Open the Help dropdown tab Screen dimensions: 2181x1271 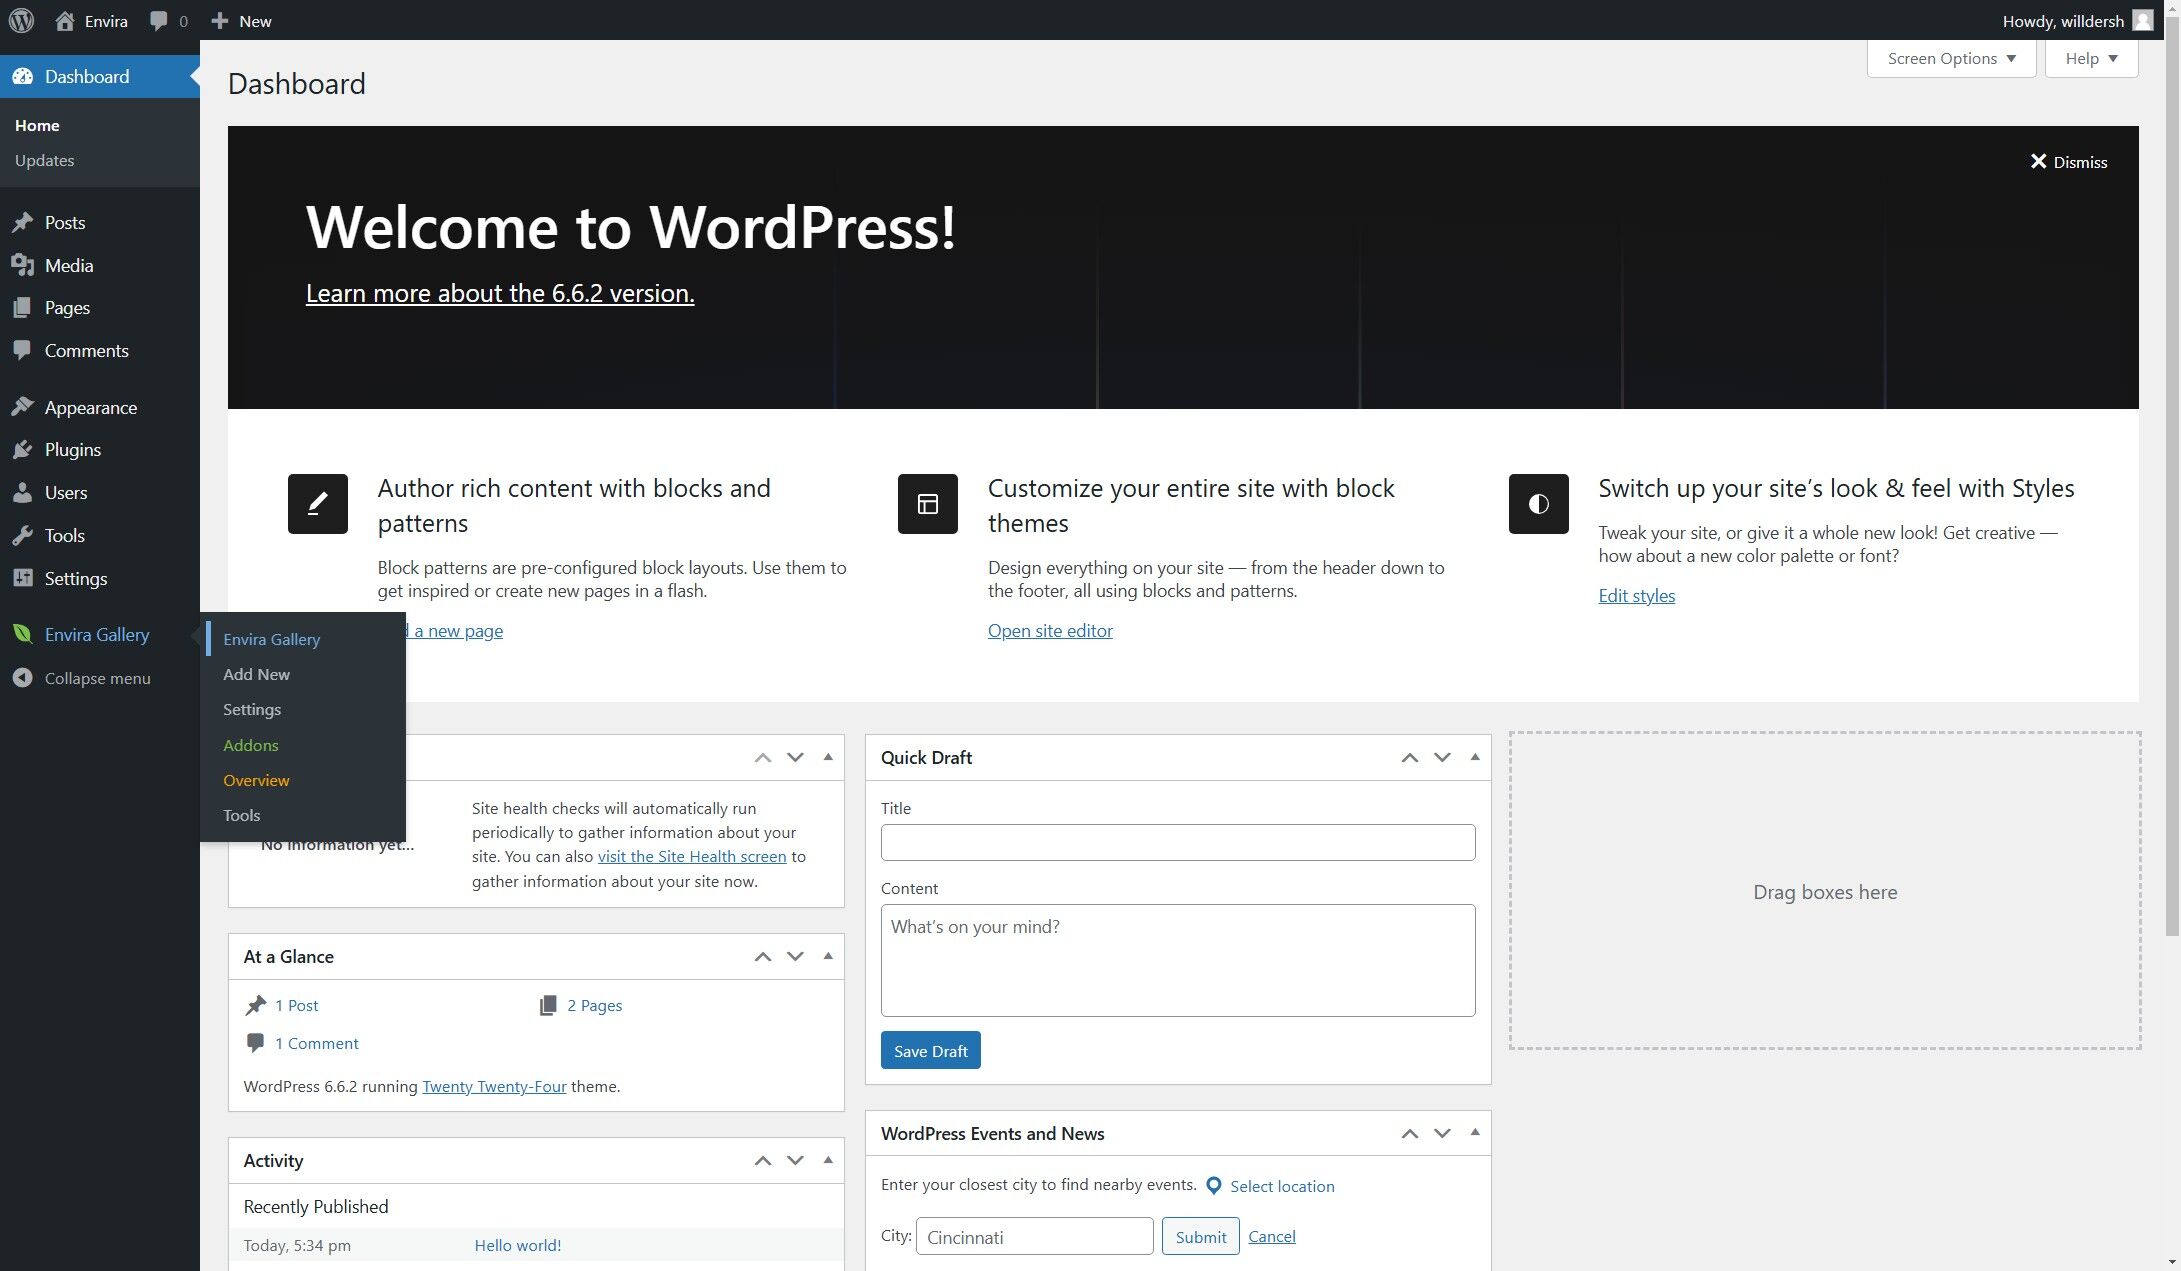2092,59
